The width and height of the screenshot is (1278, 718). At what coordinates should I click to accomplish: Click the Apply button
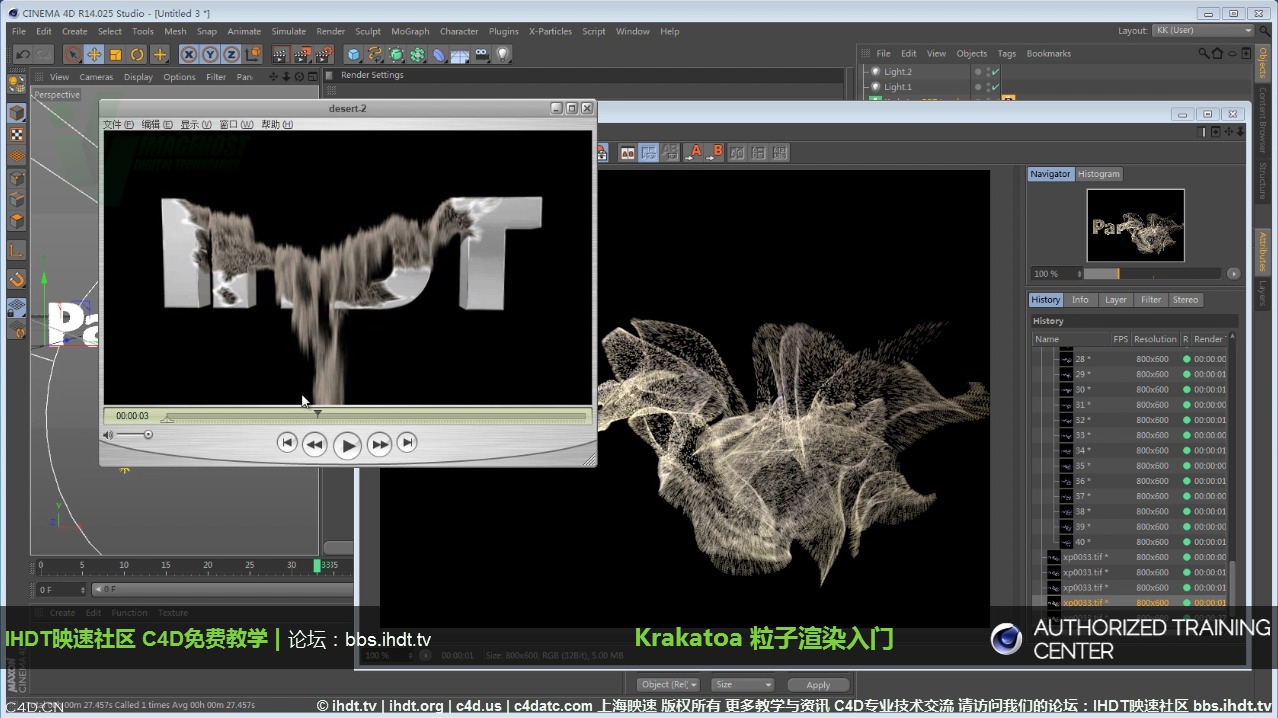tap(818, 684)
